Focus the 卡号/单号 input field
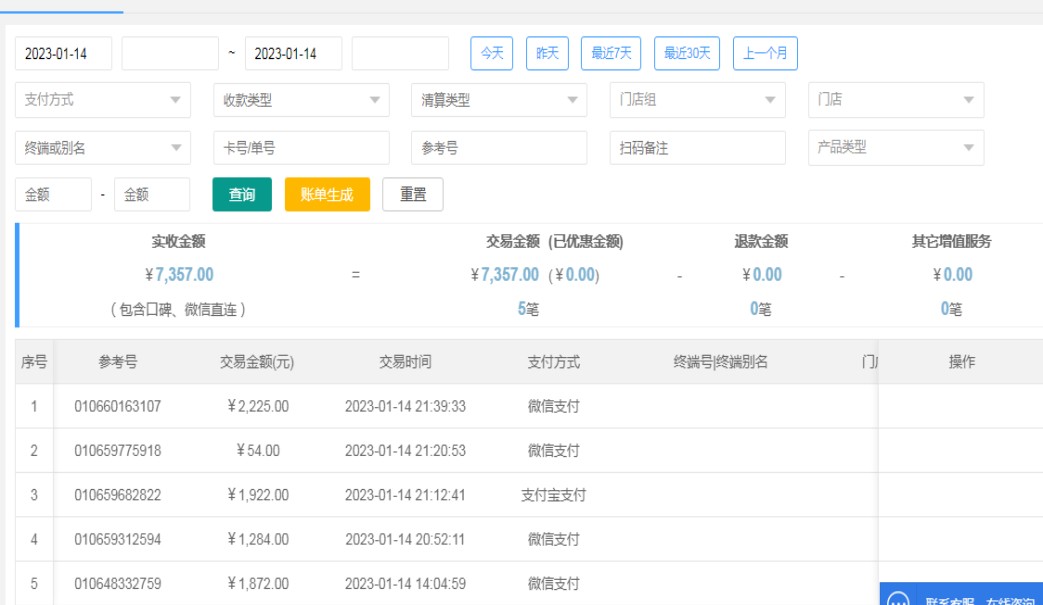This screenshot has height=605, width=1043. (x=301, y=148)
